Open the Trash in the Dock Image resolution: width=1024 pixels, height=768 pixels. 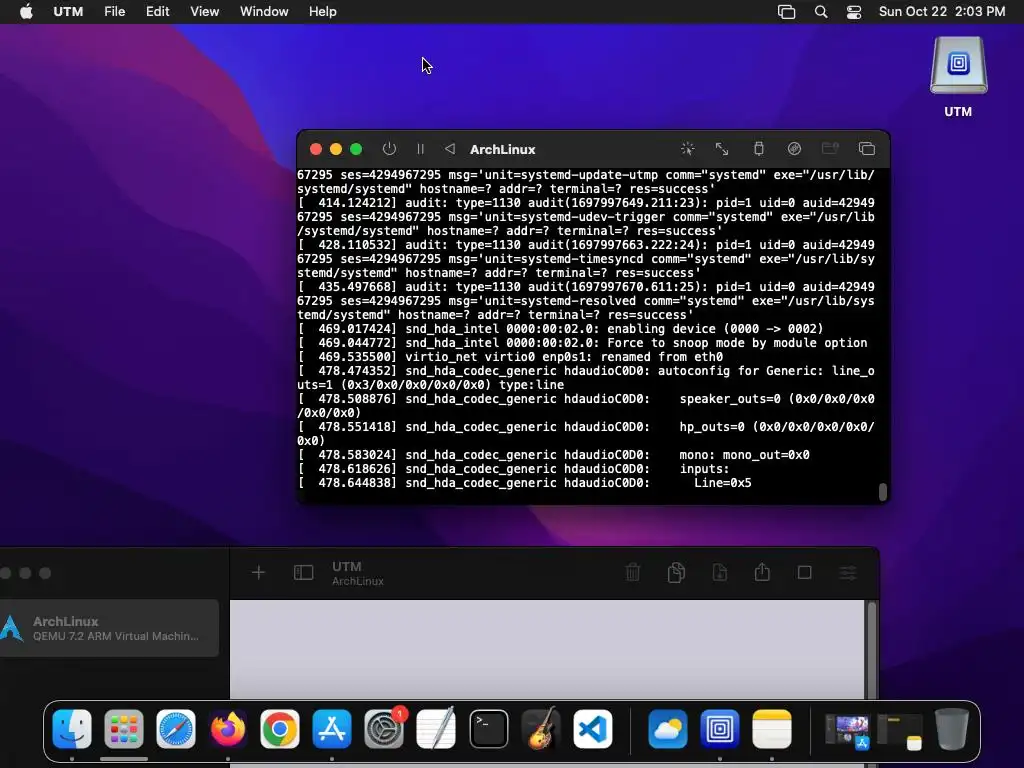[x=952, y=729]
